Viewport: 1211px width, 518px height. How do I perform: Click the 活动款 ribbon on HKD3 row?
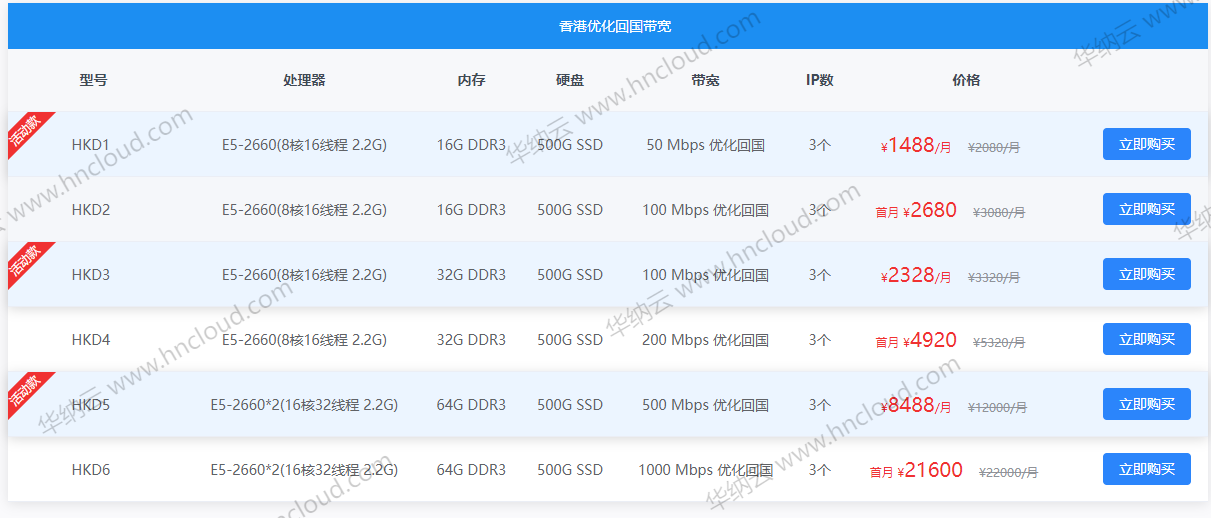[27, 262]
